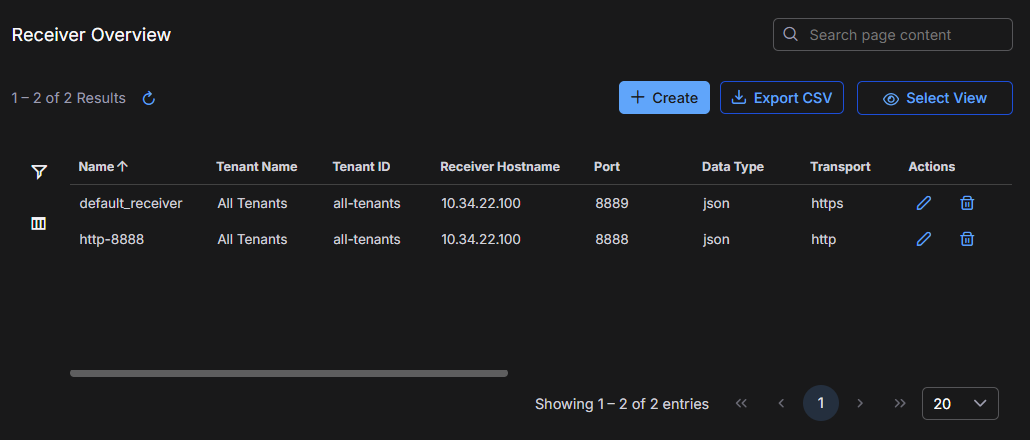1030x440 pixels.
Task: Delete the default_receiver entry
Action: pos(967,203)
